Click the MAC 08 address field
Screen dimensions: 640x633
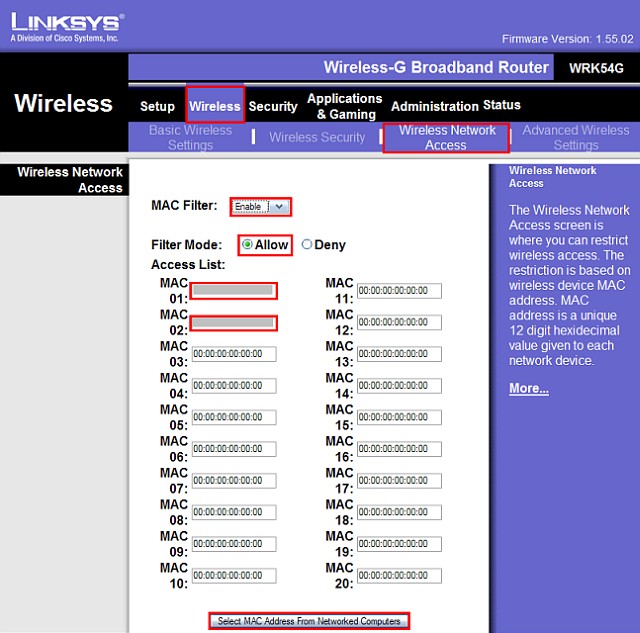[x=234, y=512]
